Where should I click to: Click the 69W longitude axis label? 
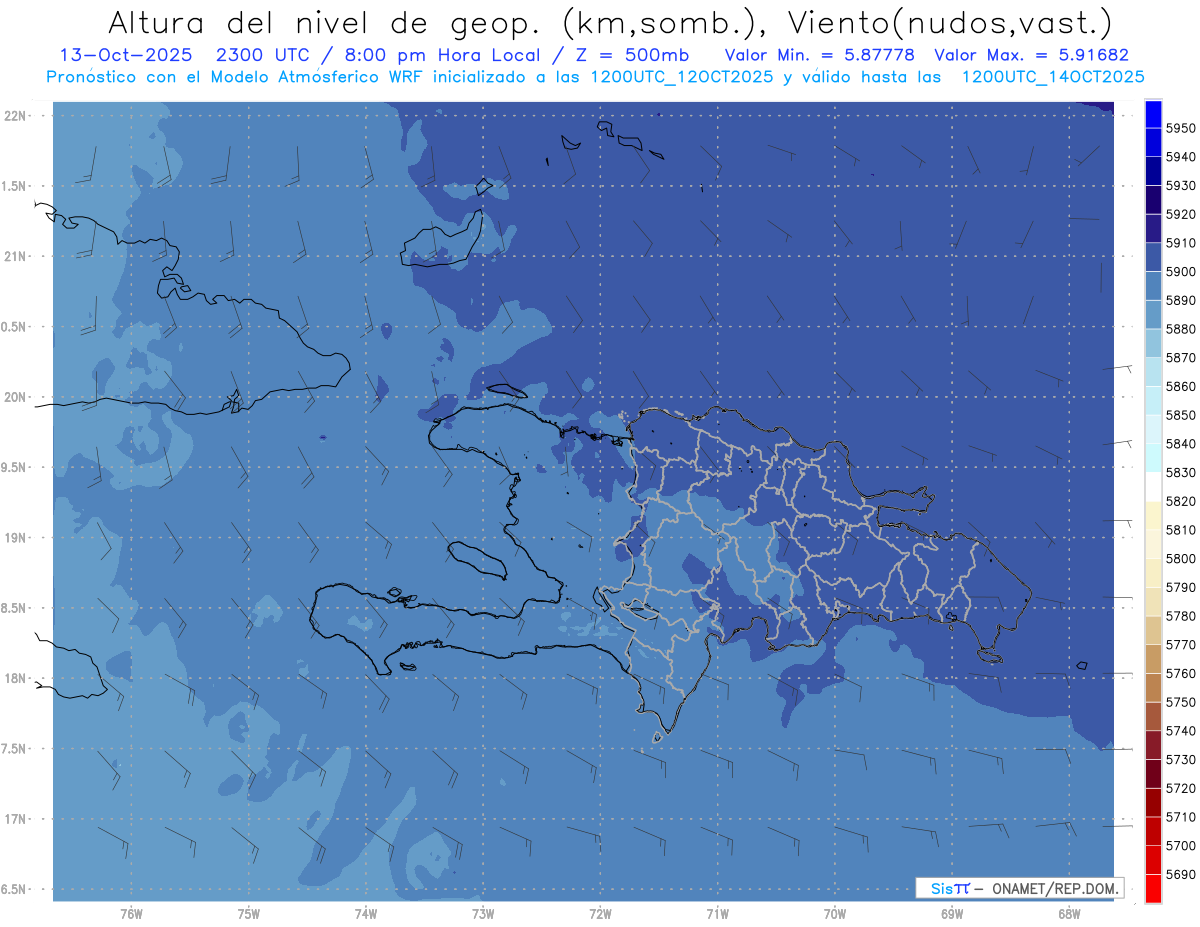952,913
